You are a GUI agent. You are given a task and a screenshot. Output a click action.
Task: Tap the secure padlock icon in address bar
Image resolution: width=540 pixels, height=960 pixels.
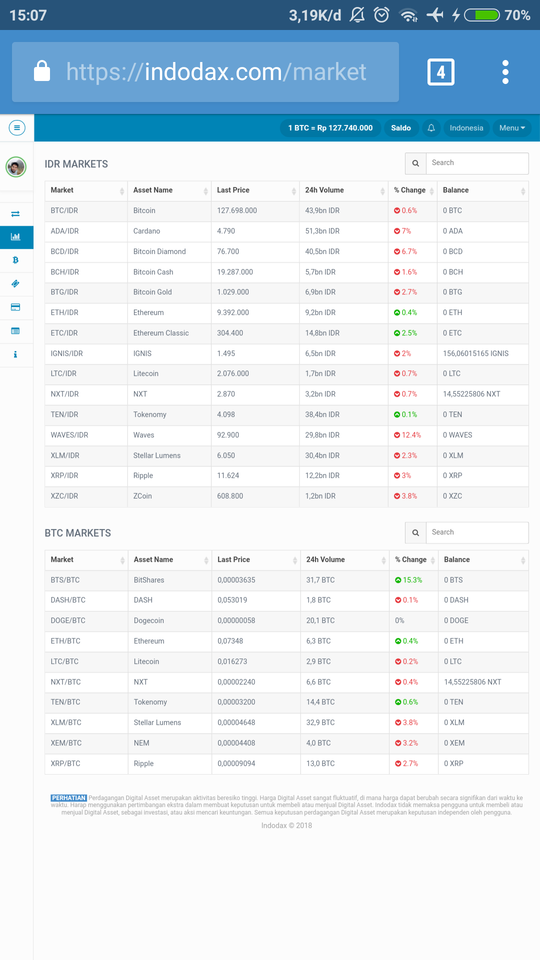42,70
